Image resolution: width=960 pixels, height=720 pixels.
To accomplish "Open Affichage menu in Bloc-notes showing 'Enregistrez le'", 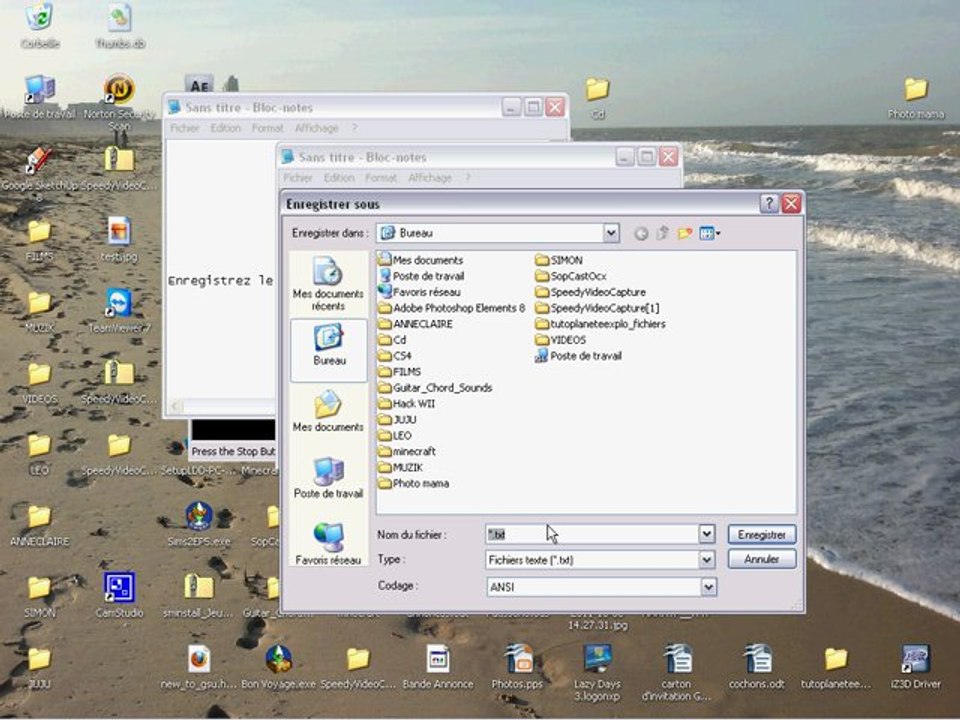I will point(316,128).
